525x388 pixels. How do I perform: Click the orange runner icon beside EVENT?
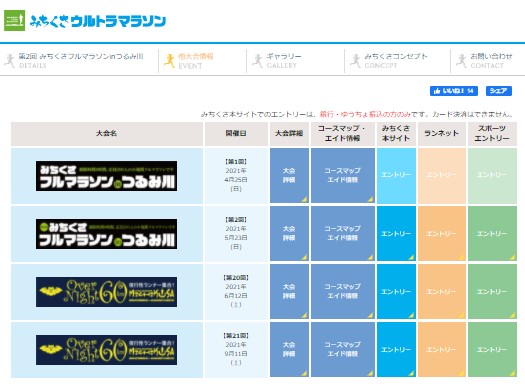coord(169,61)
